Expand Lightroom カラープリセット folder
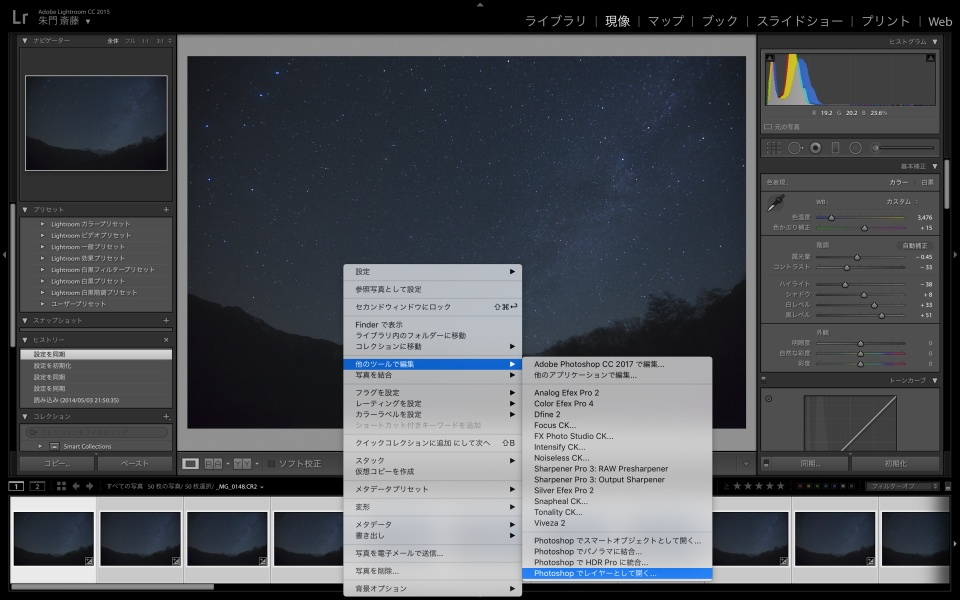960x600 pixels. coord(42,224)
